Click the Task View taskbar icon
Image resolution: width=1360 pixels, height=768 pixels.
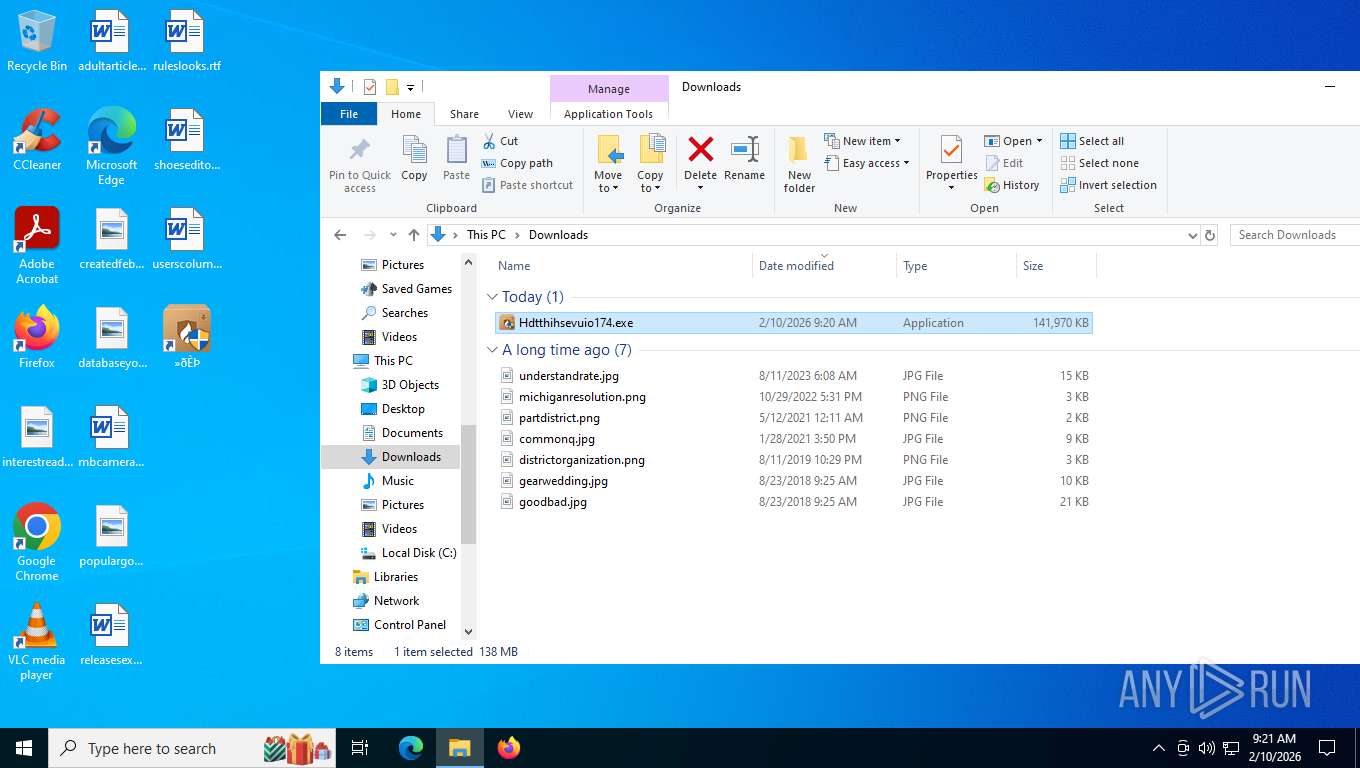(361, 748)
